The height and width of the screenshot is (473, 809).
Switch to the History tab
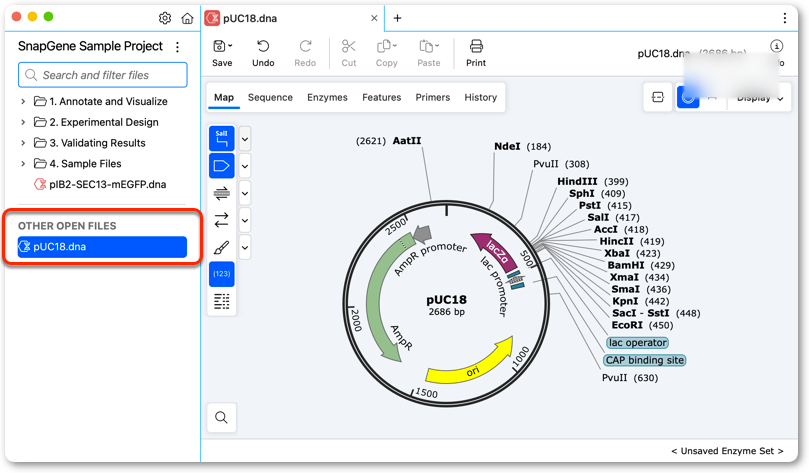tap(480, 97)
